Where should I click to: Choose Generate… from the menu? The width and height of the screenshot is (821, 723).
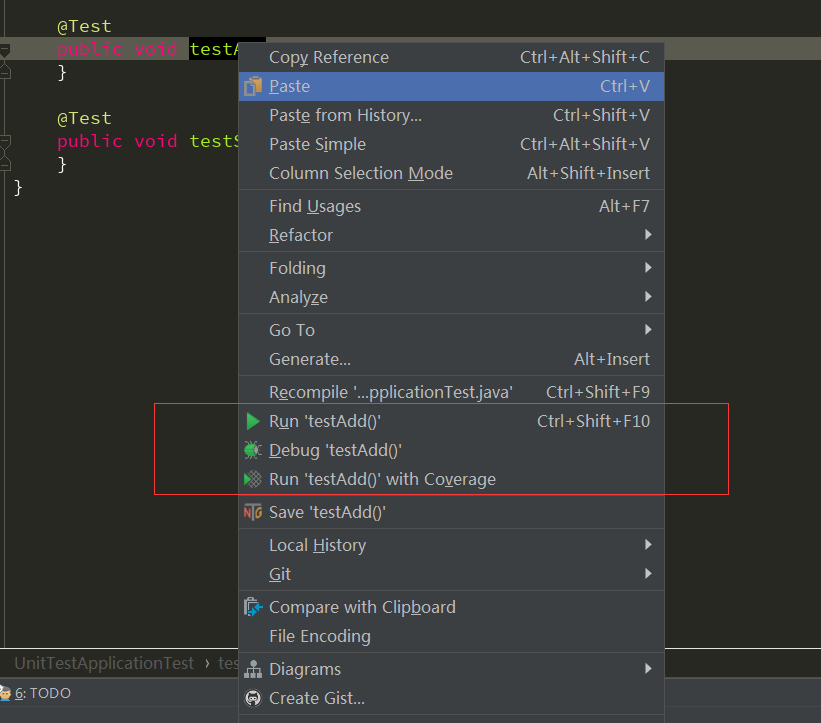click(x=451, y=359)
